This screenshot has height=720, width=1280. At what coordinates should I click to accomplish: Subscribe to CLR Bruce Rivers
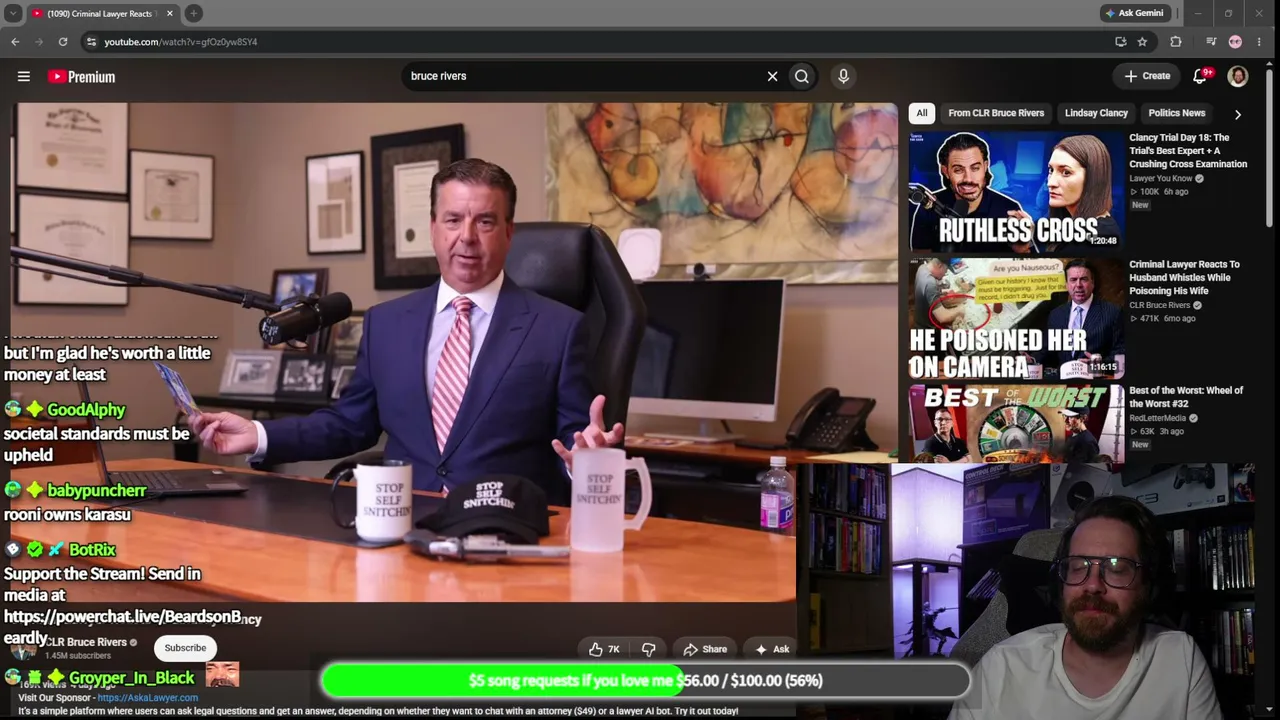(185, 648)
